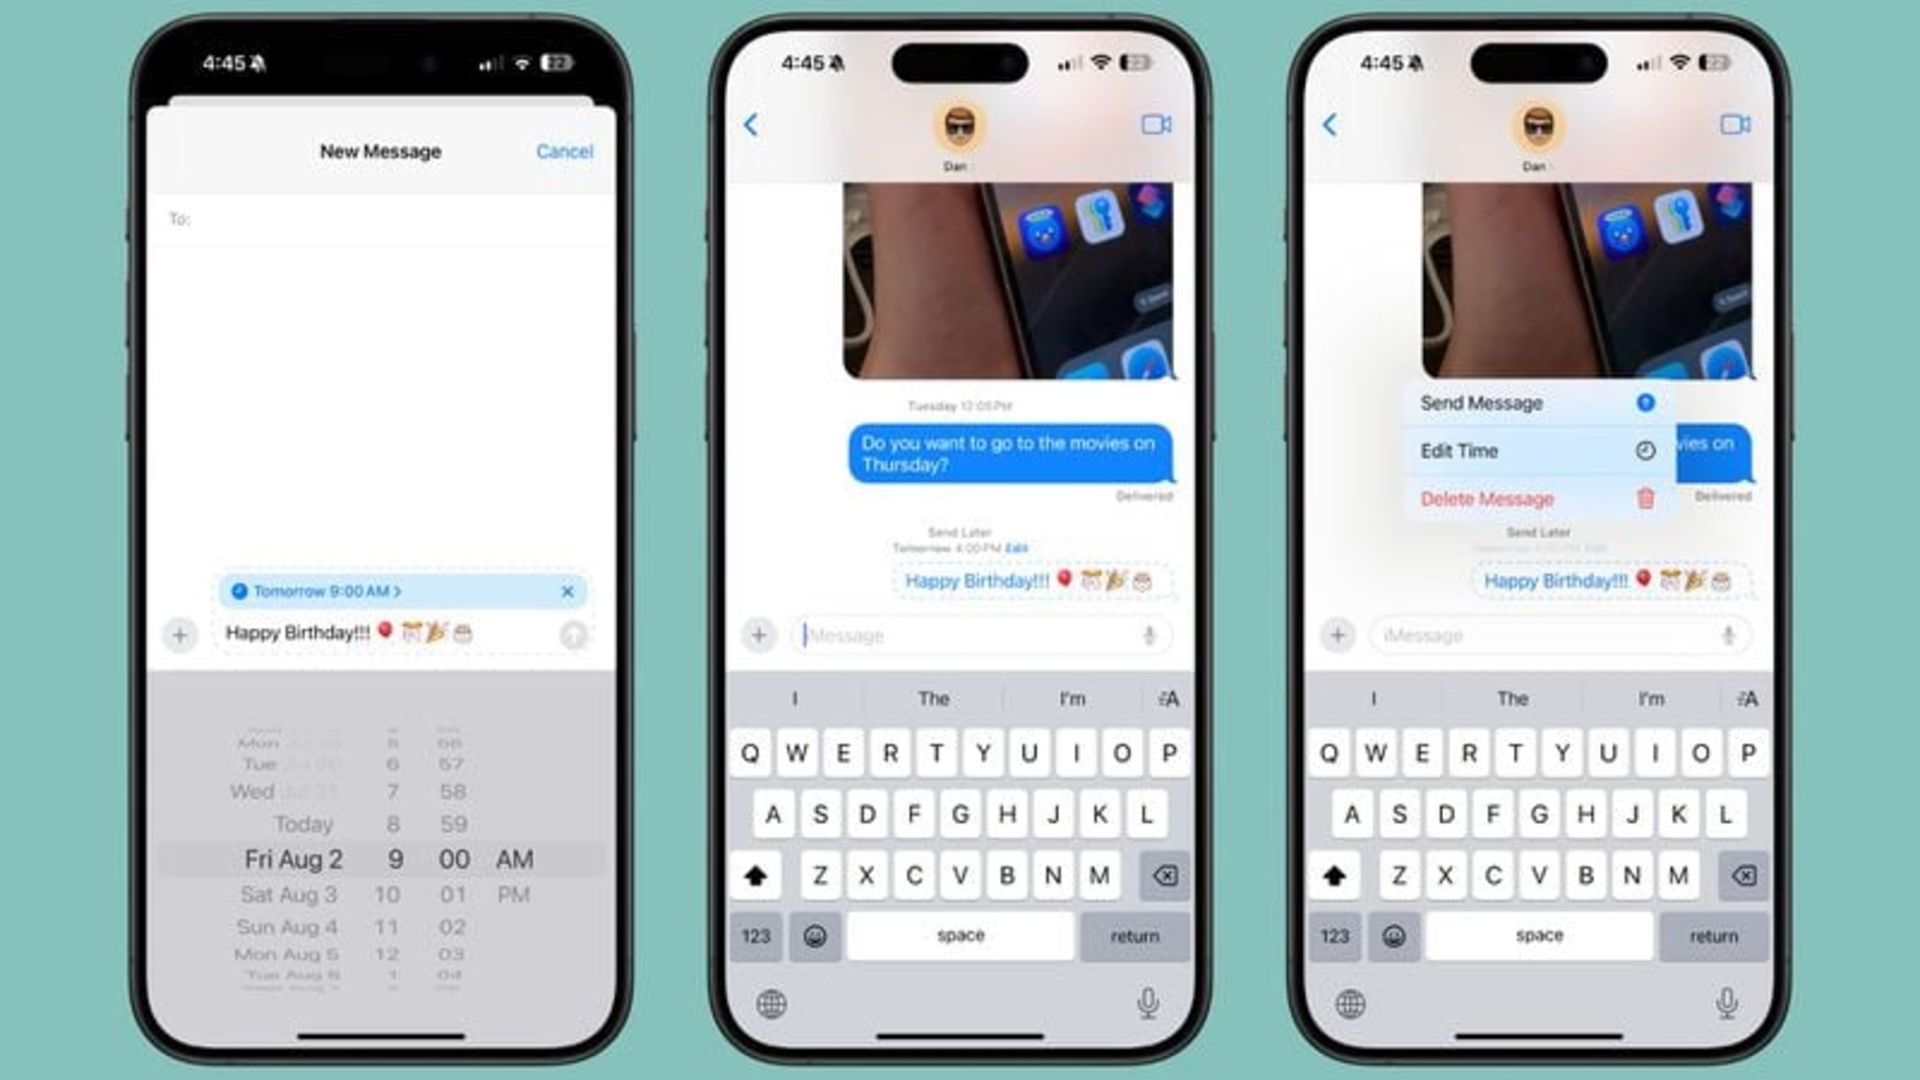The height and width of the screenshot is (1080, 1920).
Task: Tap the Edit Time clock icon
Action: [1647, 451]
